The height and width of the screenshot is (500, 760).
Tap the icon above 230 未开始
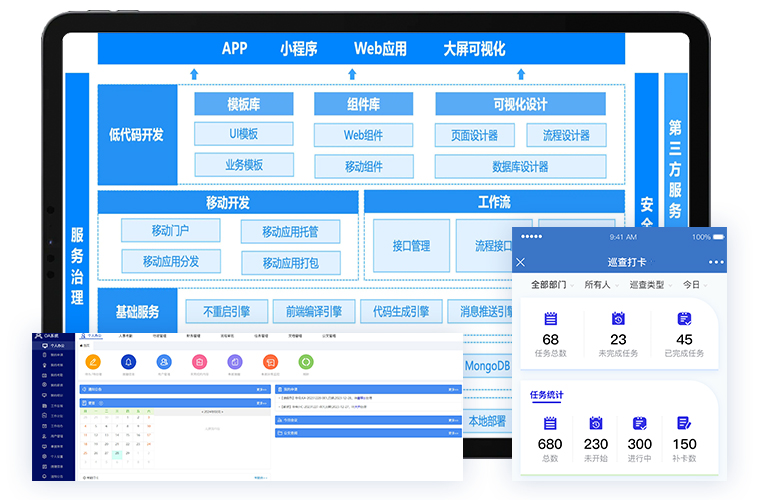click(x=596, y=423)
